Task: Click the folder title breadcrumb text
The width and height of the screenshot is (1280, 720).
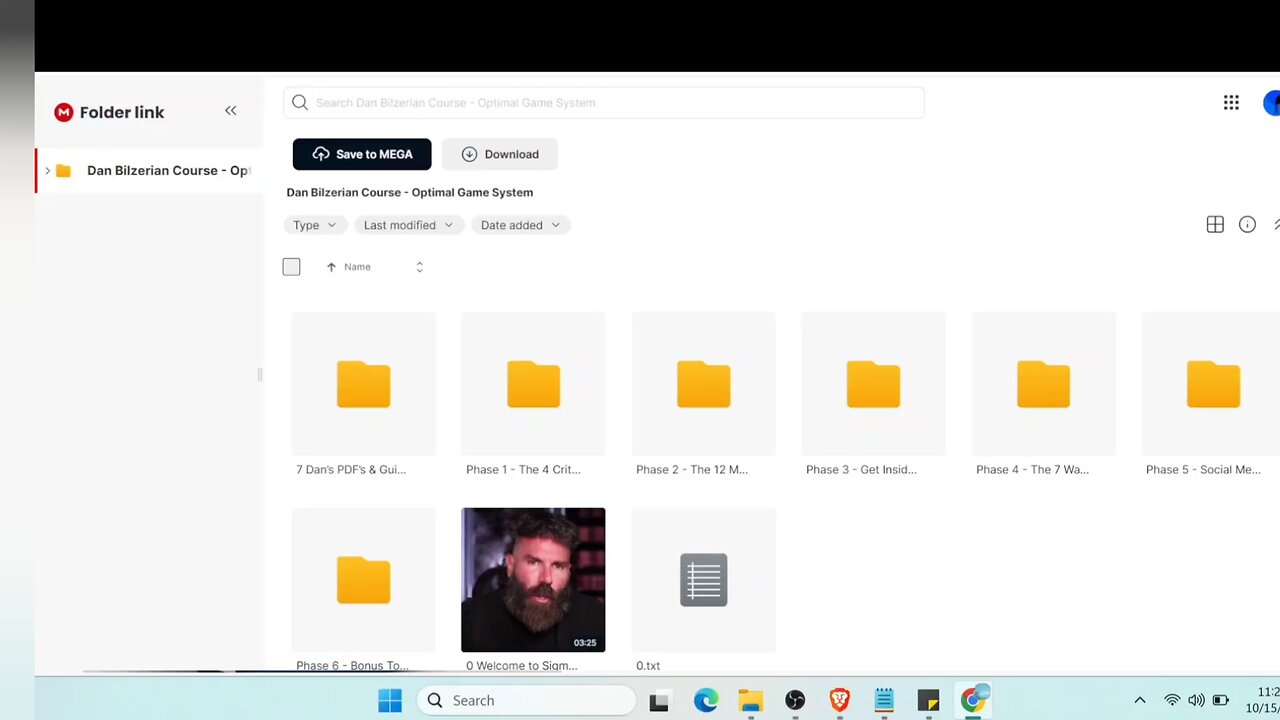Action: tap(410, 192)
